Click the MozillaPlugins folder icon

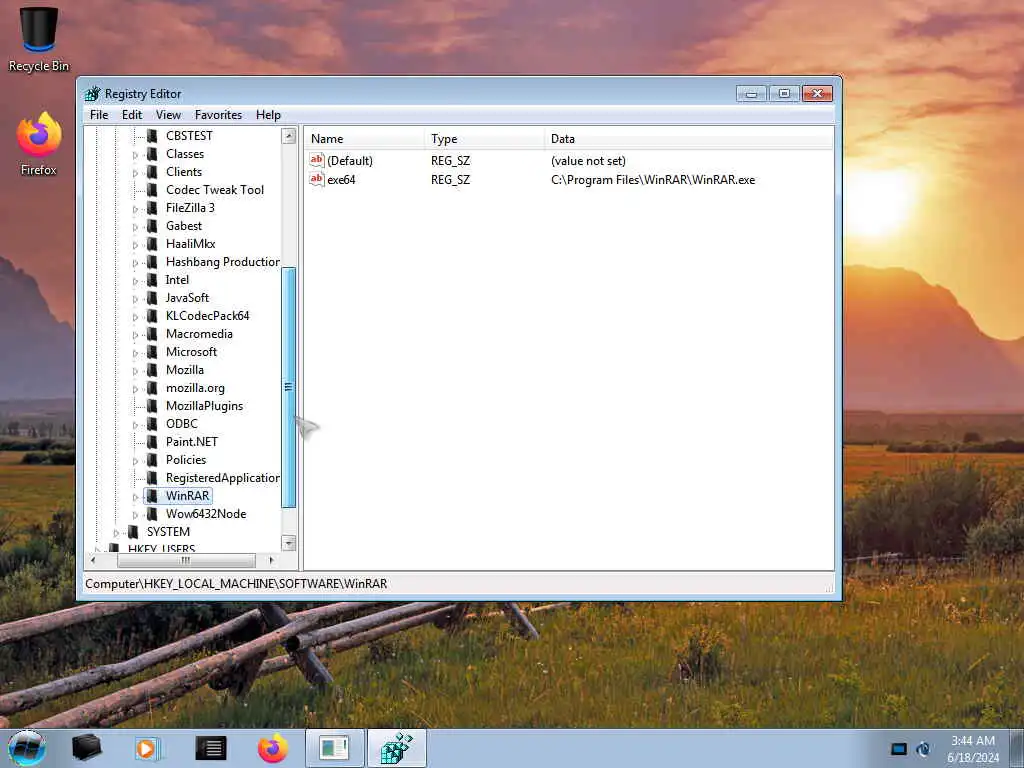point(152,406)
